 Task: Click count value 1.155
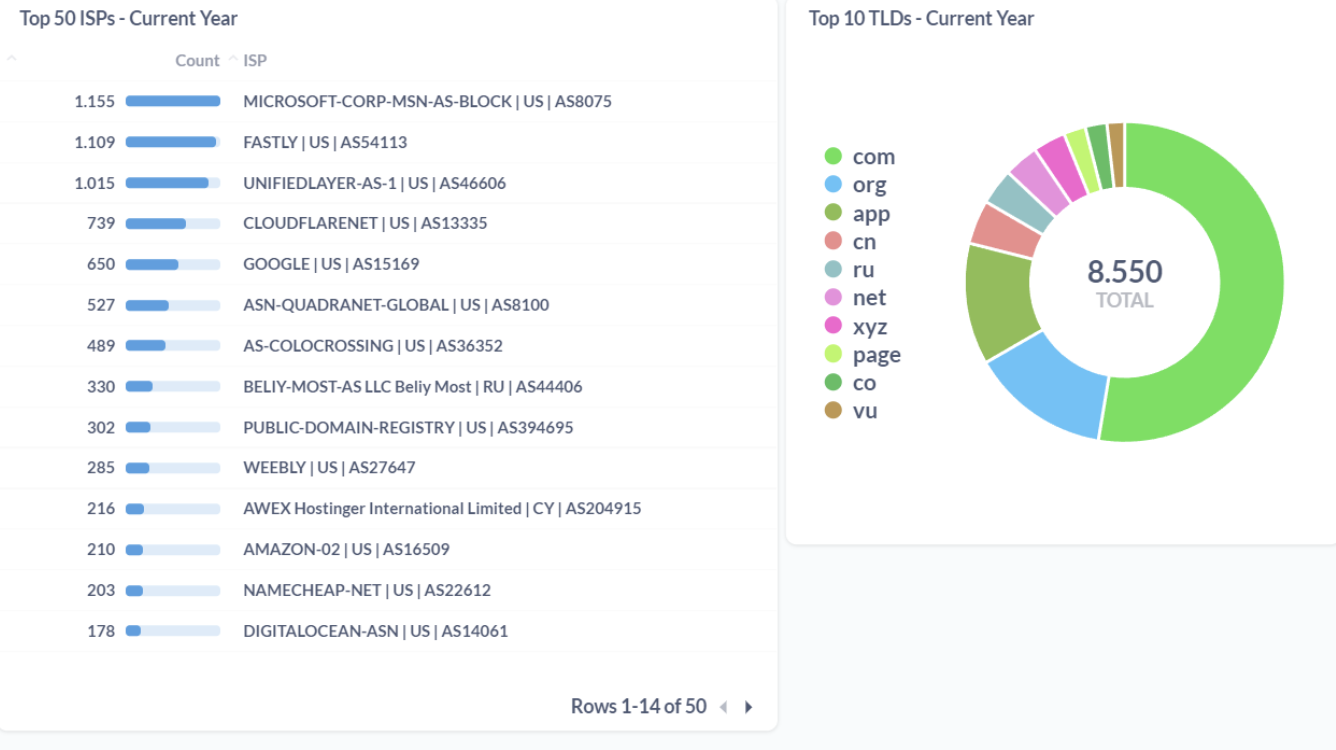tap(95, 101)
